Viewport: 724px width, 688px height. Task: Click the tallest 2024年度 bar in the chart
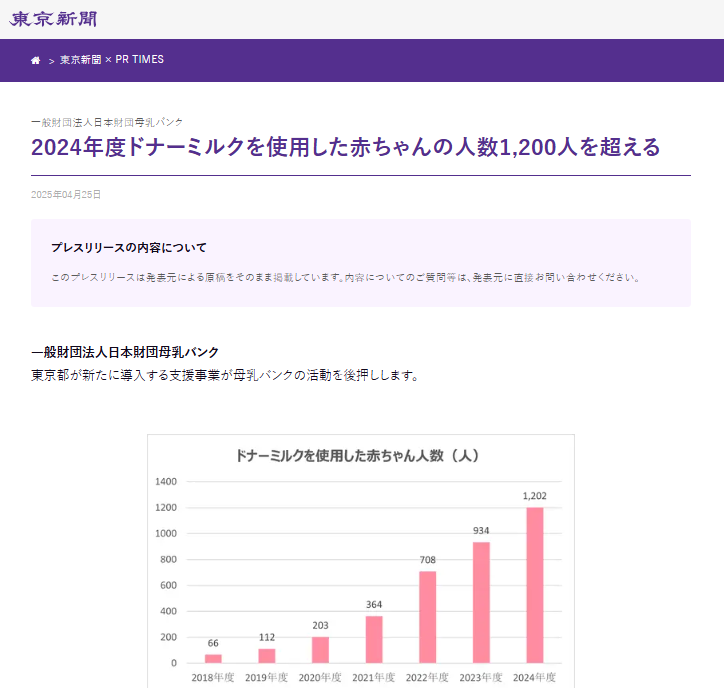click(x=534, y=584)
